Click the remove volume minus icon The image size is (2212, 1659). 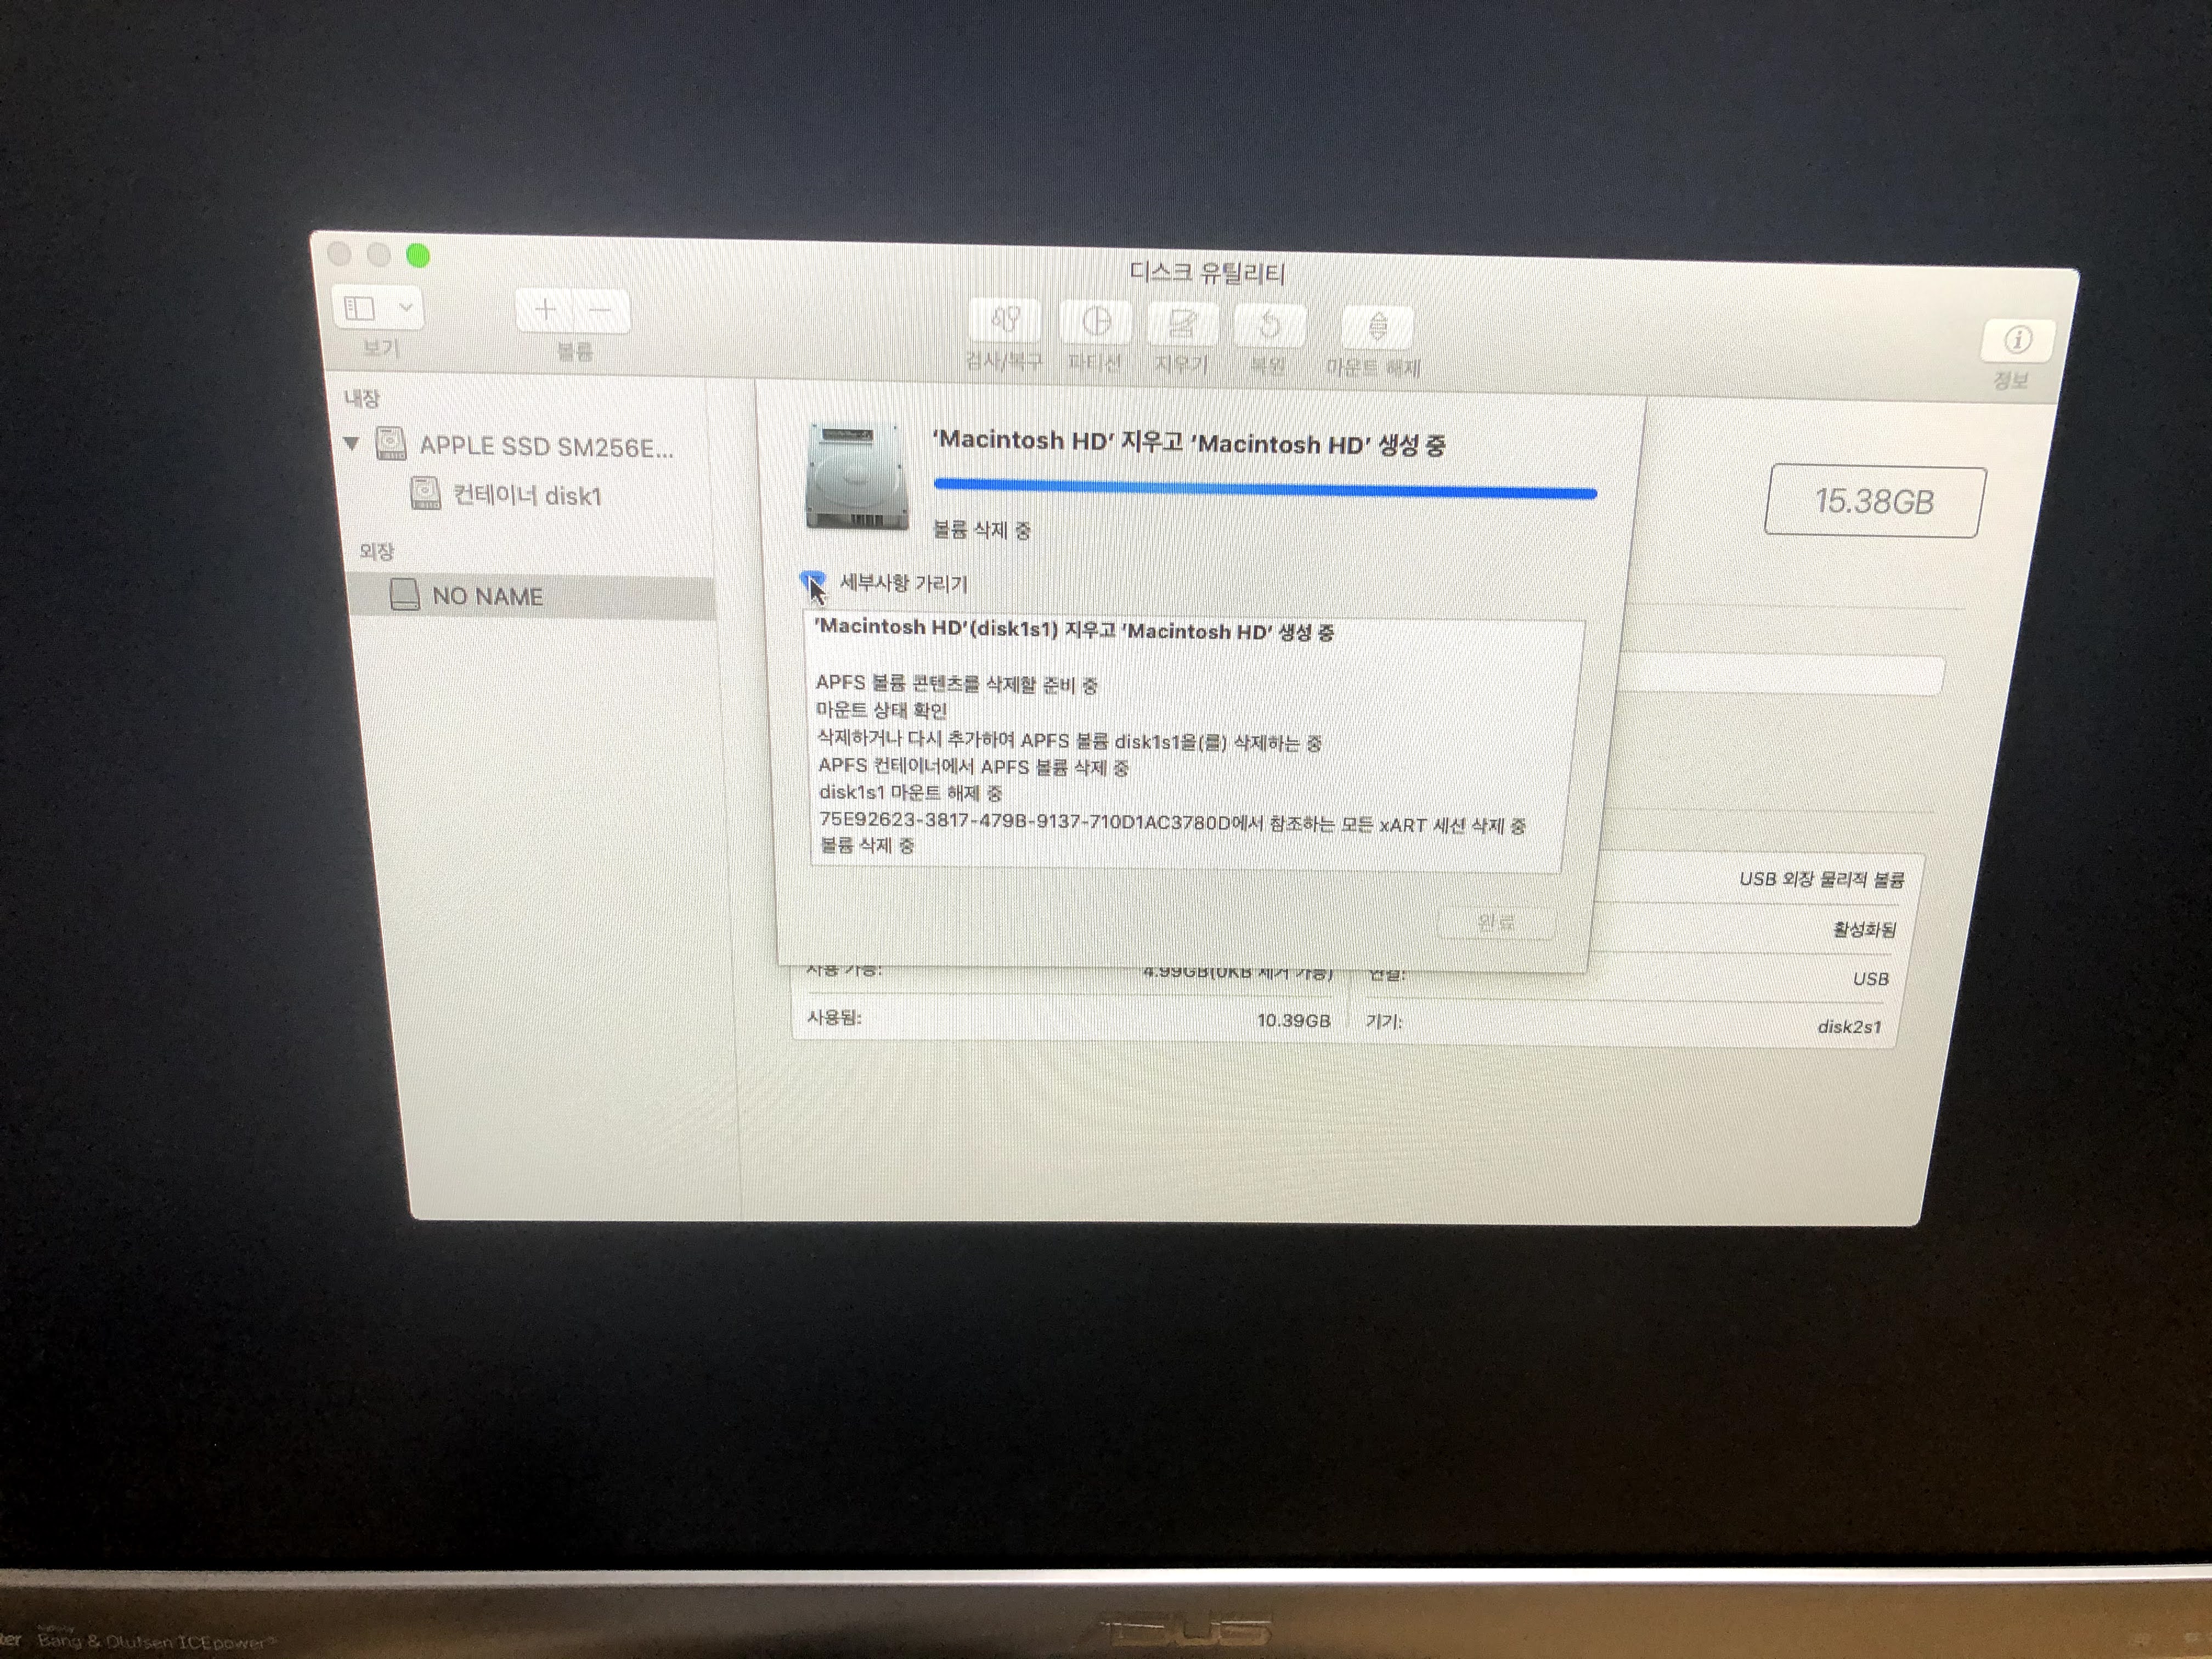pos(600,311)
